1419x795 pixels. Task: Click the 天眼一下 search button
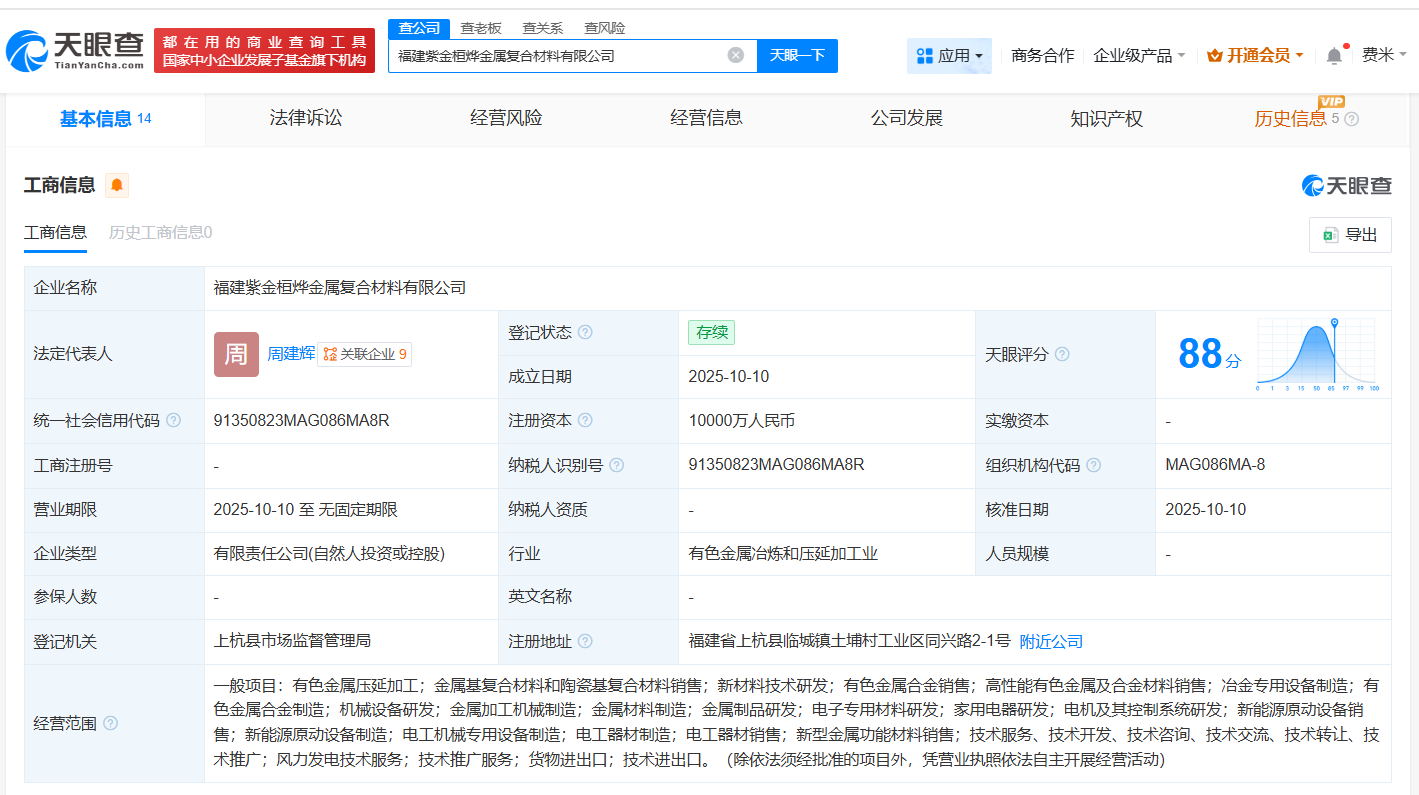(797, 55)
